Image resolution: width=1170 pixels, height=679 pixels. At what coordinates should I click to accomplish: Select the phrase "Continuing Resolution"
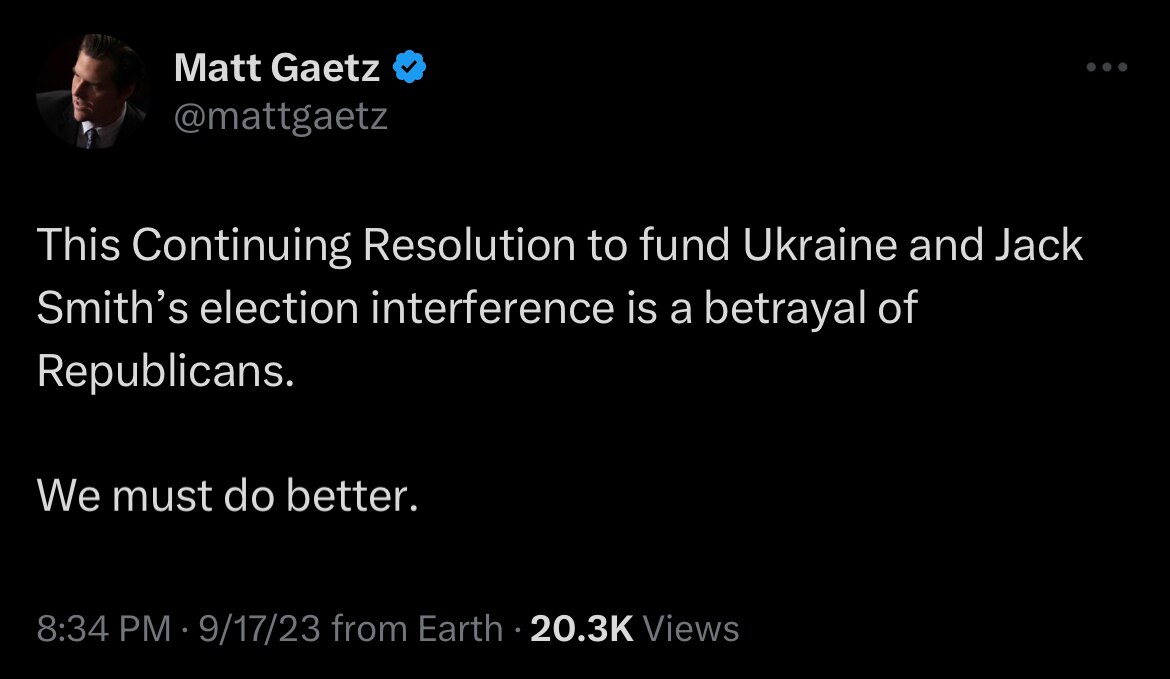coord(352,246)
